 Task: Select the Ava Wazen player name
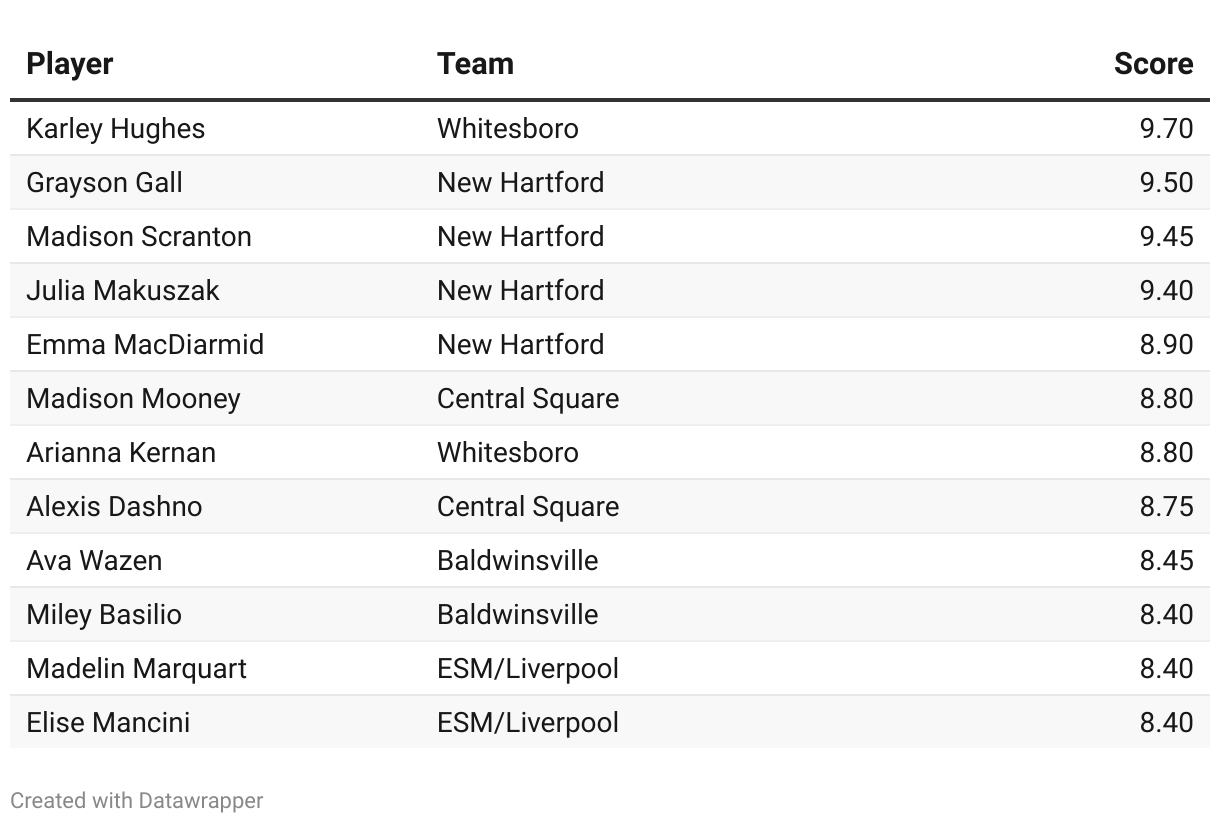(x=94, y=561)
